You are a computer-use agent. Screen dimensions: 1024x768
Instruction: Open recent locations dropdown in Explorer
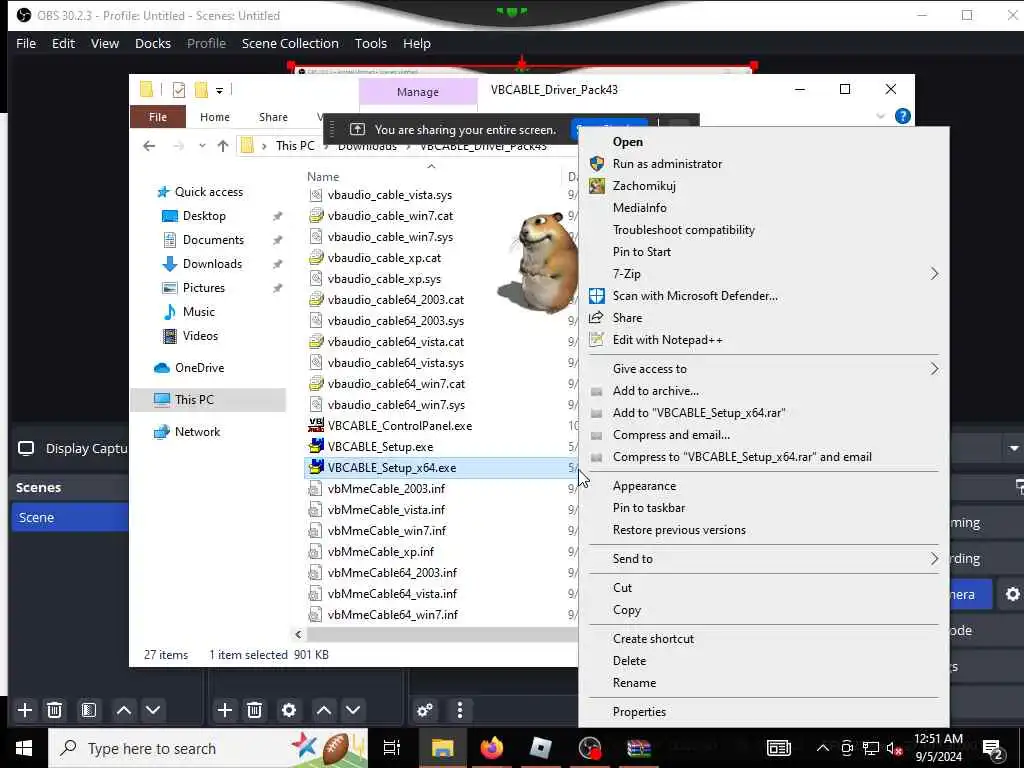point(202,146)
